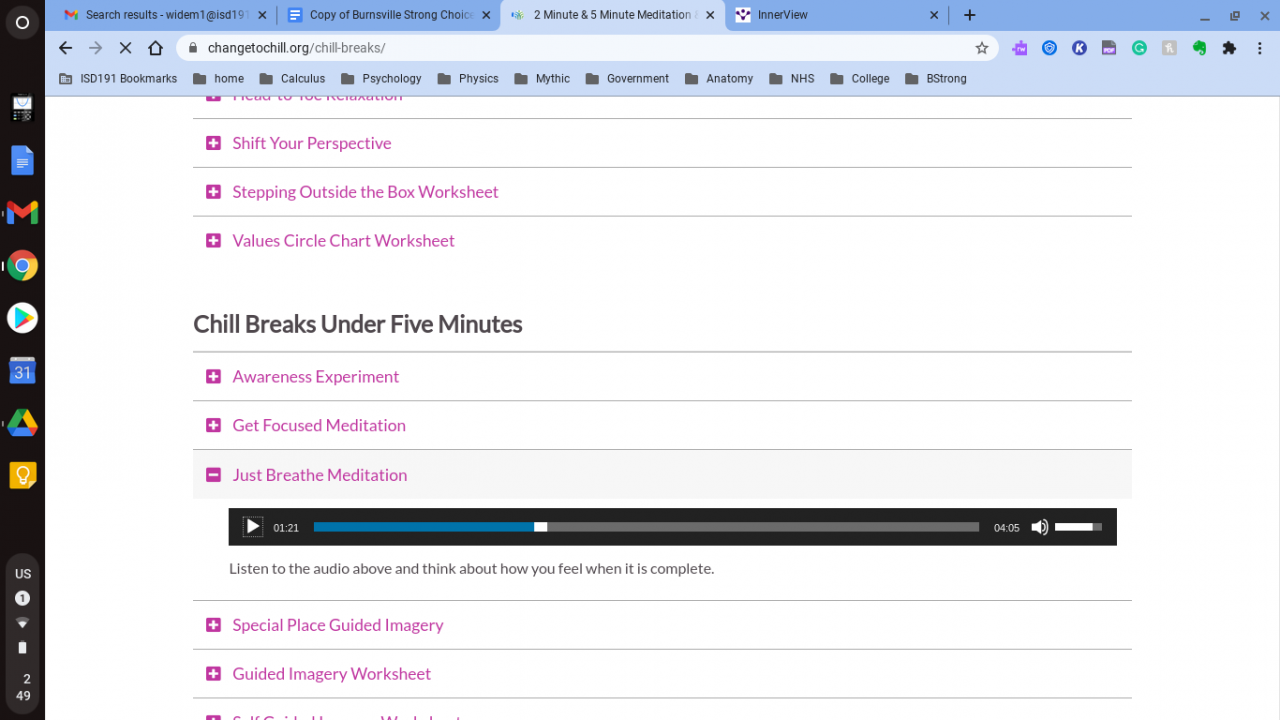Go forward to the next page
This screenshot has height=720, width=1280.
96,48
